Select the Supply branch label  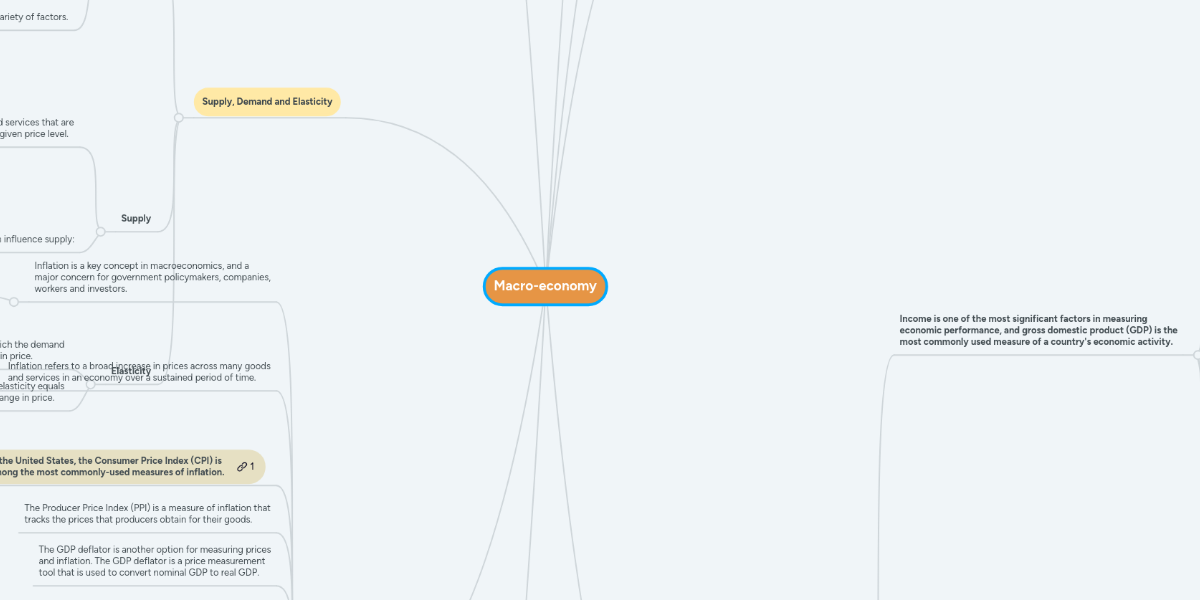135,218
